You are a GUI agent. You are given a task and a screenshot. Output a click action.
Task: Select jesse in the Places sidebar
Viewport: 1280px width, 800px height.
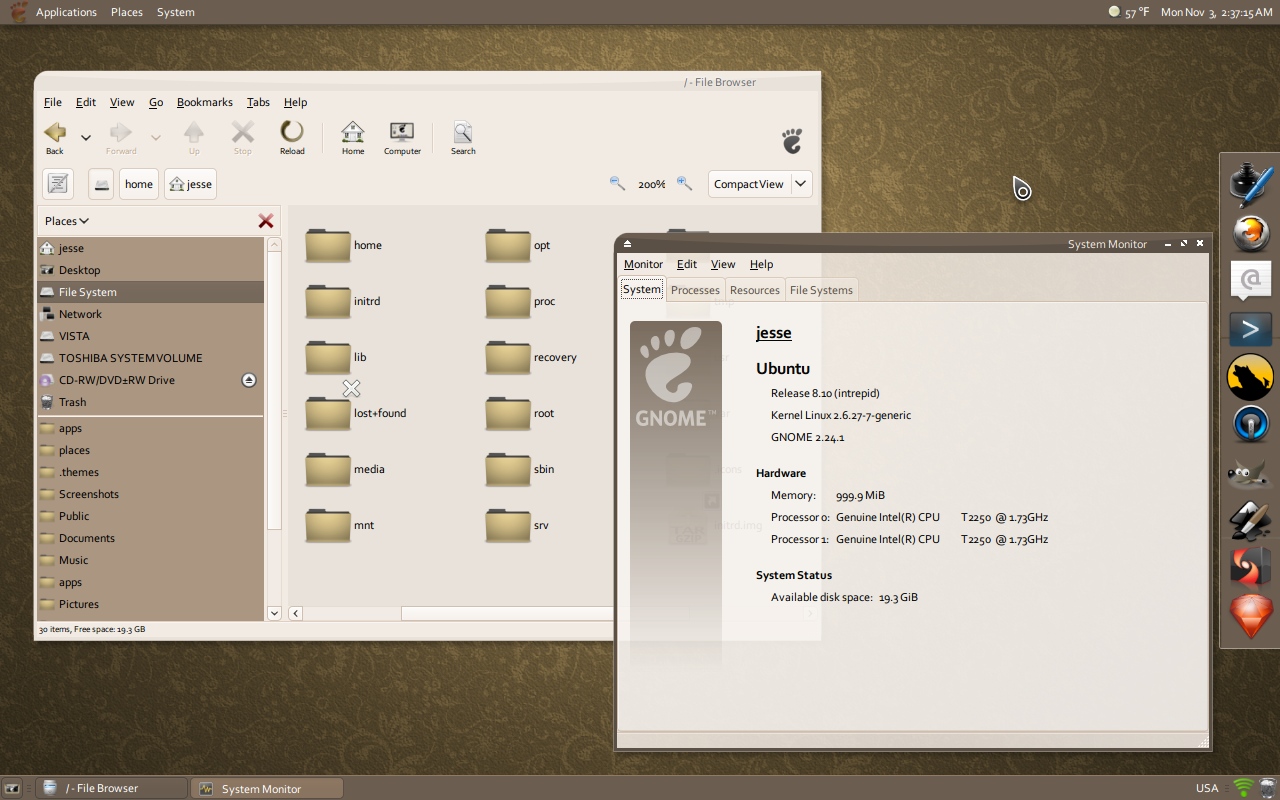click(151, 248)
